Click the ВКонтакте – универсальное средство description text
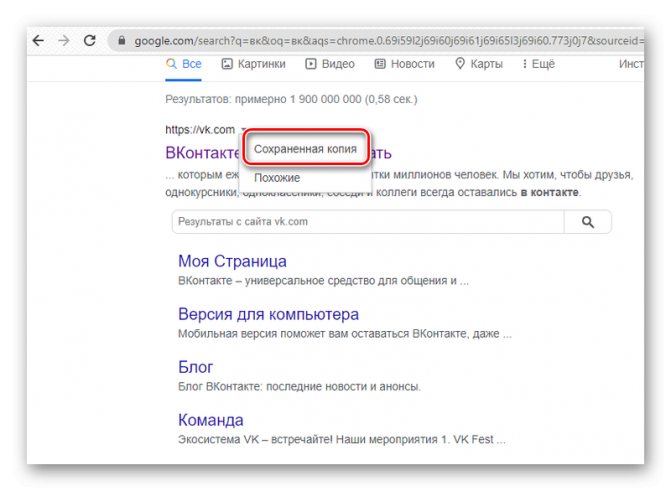Viewport: 671px width, 491px height. (324, 281)
